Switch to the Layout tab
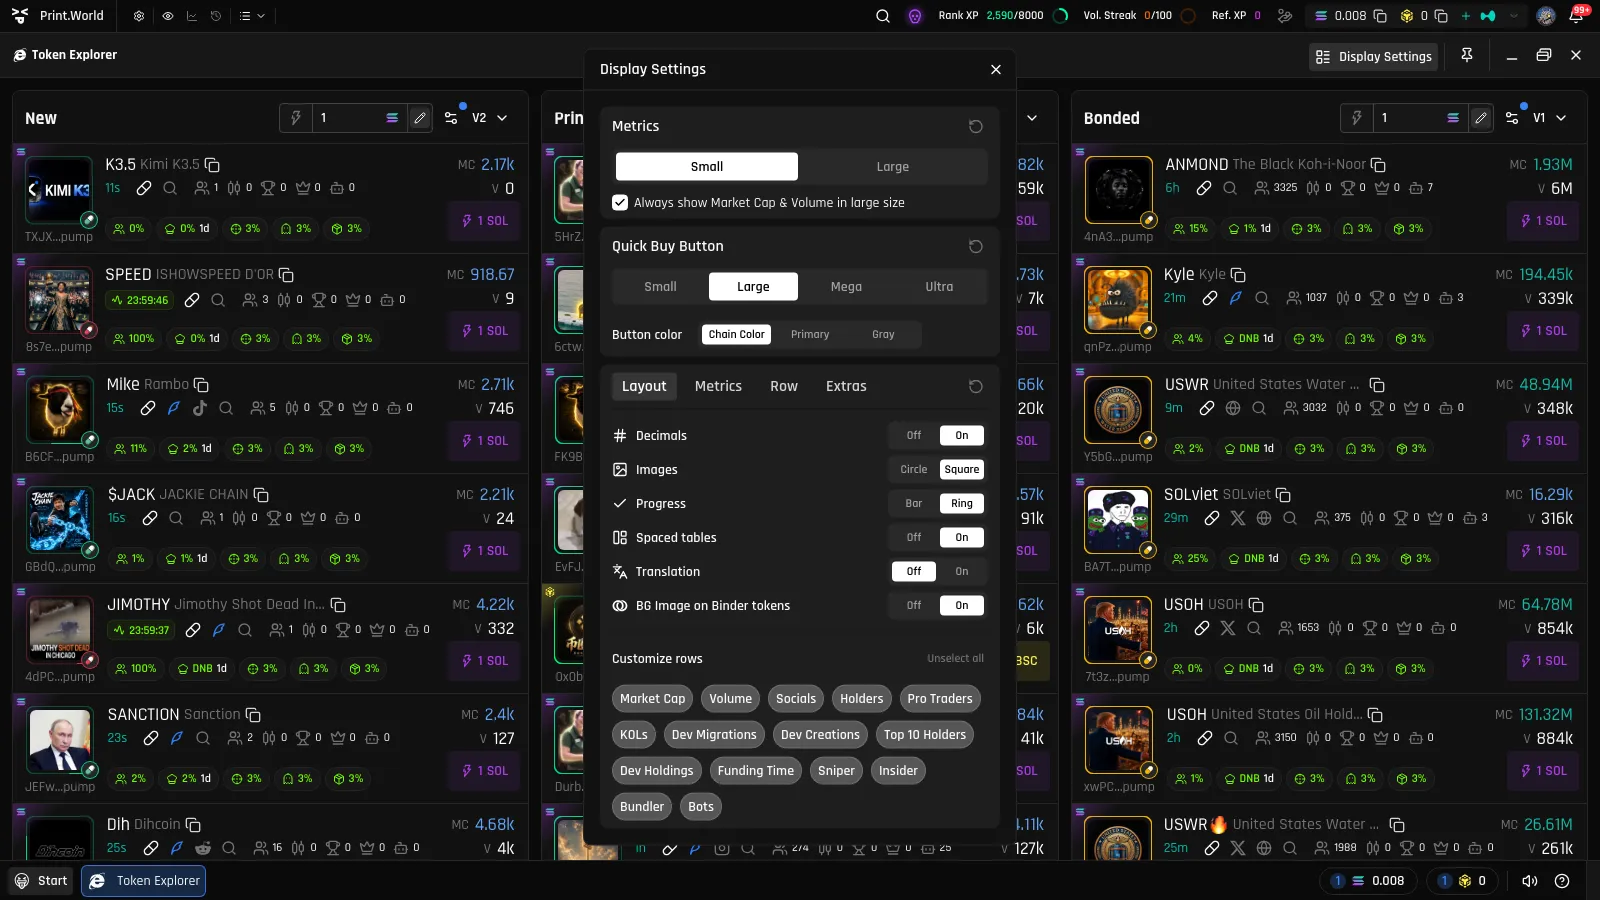Viewport: 1600px width, 900px height. pos(644,386)
